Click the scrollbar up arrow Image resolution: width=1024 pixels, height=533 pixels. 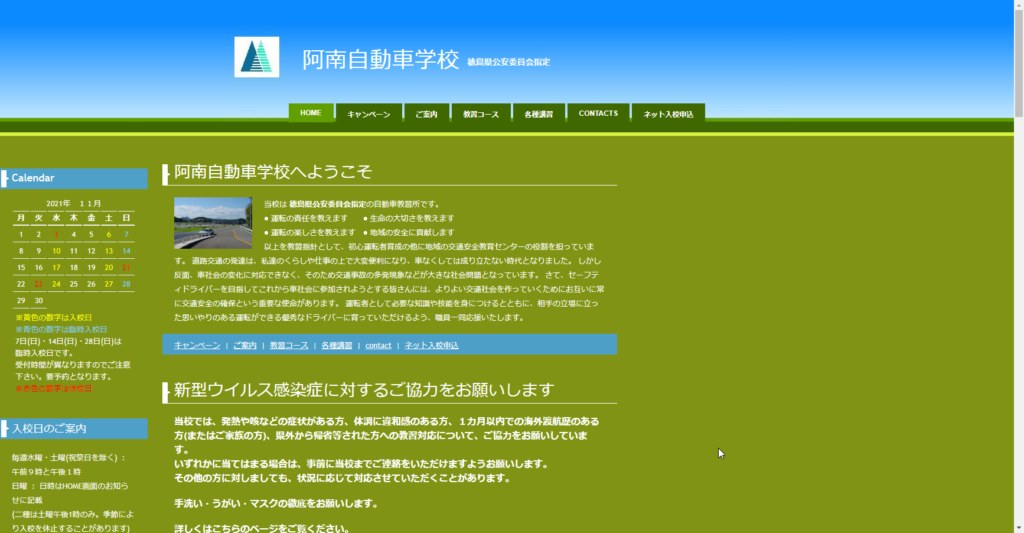point(1018,6)
